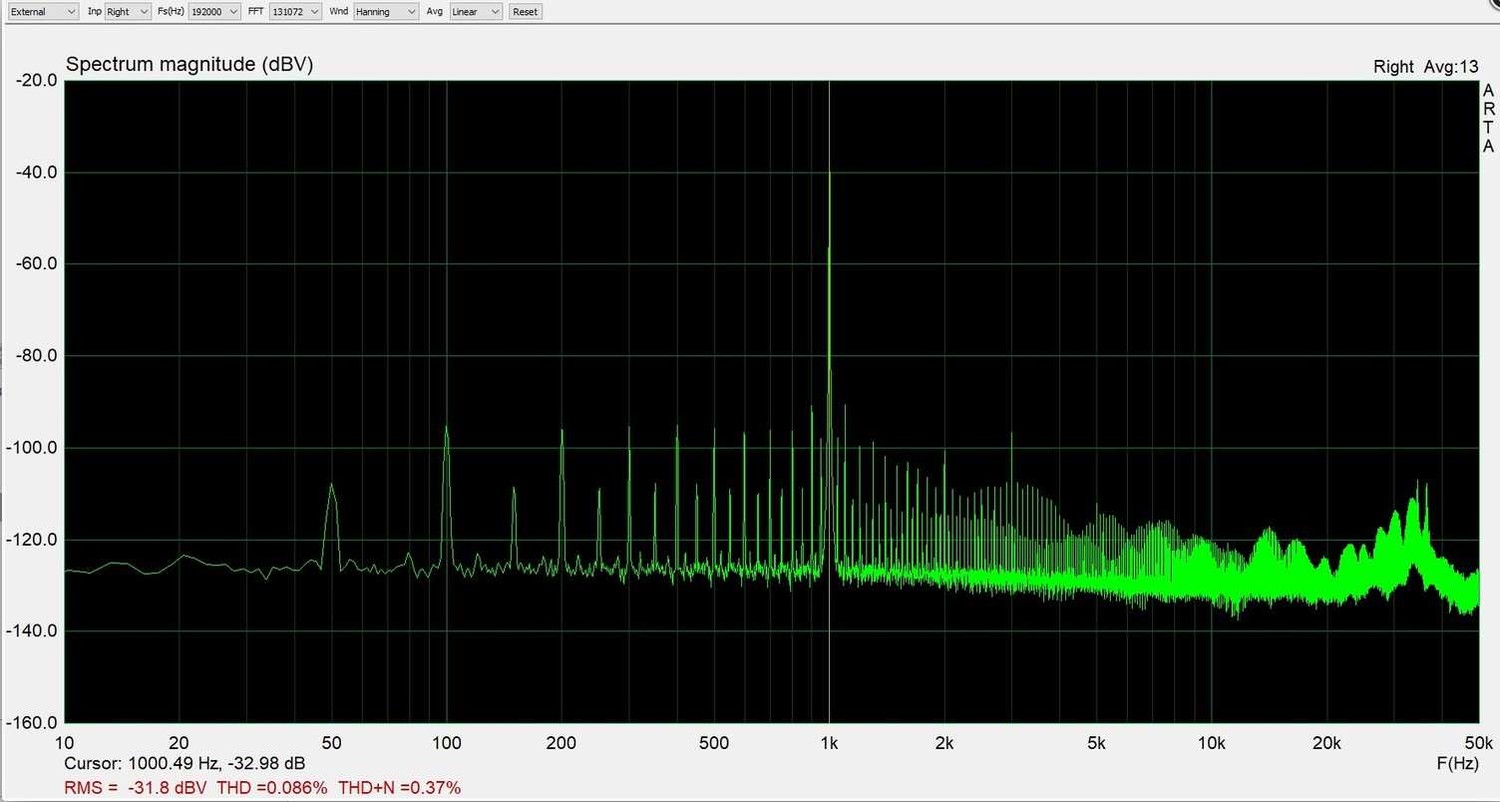
Task: Open the Avg averaging dropdown showing Linear
Action: coord(475,12)
